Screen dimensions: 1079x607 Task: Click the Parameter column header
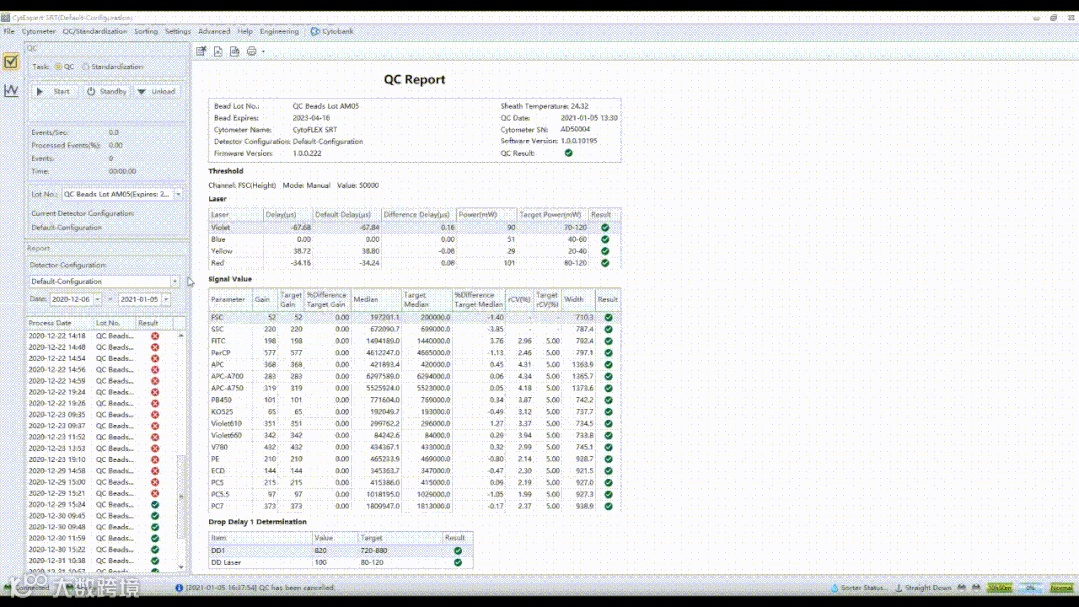point(229,299)
